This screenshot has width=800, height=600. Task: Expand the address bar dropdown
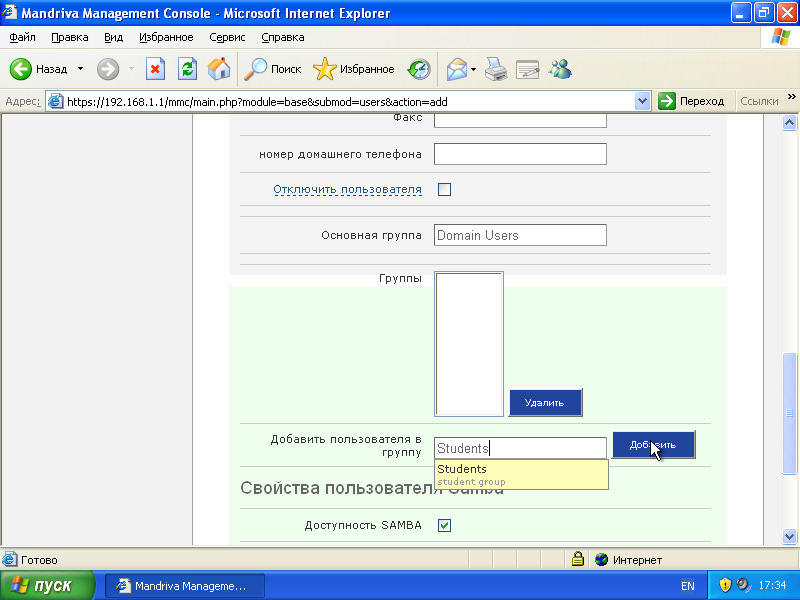coord(642,102)
